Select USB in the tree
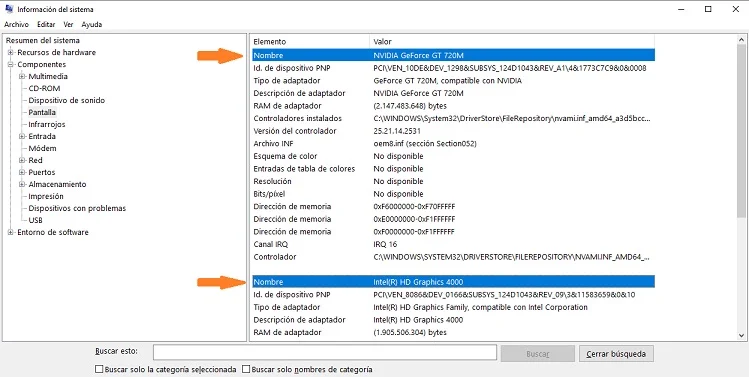Screen dimensions: 749x377 coord(35,220)
